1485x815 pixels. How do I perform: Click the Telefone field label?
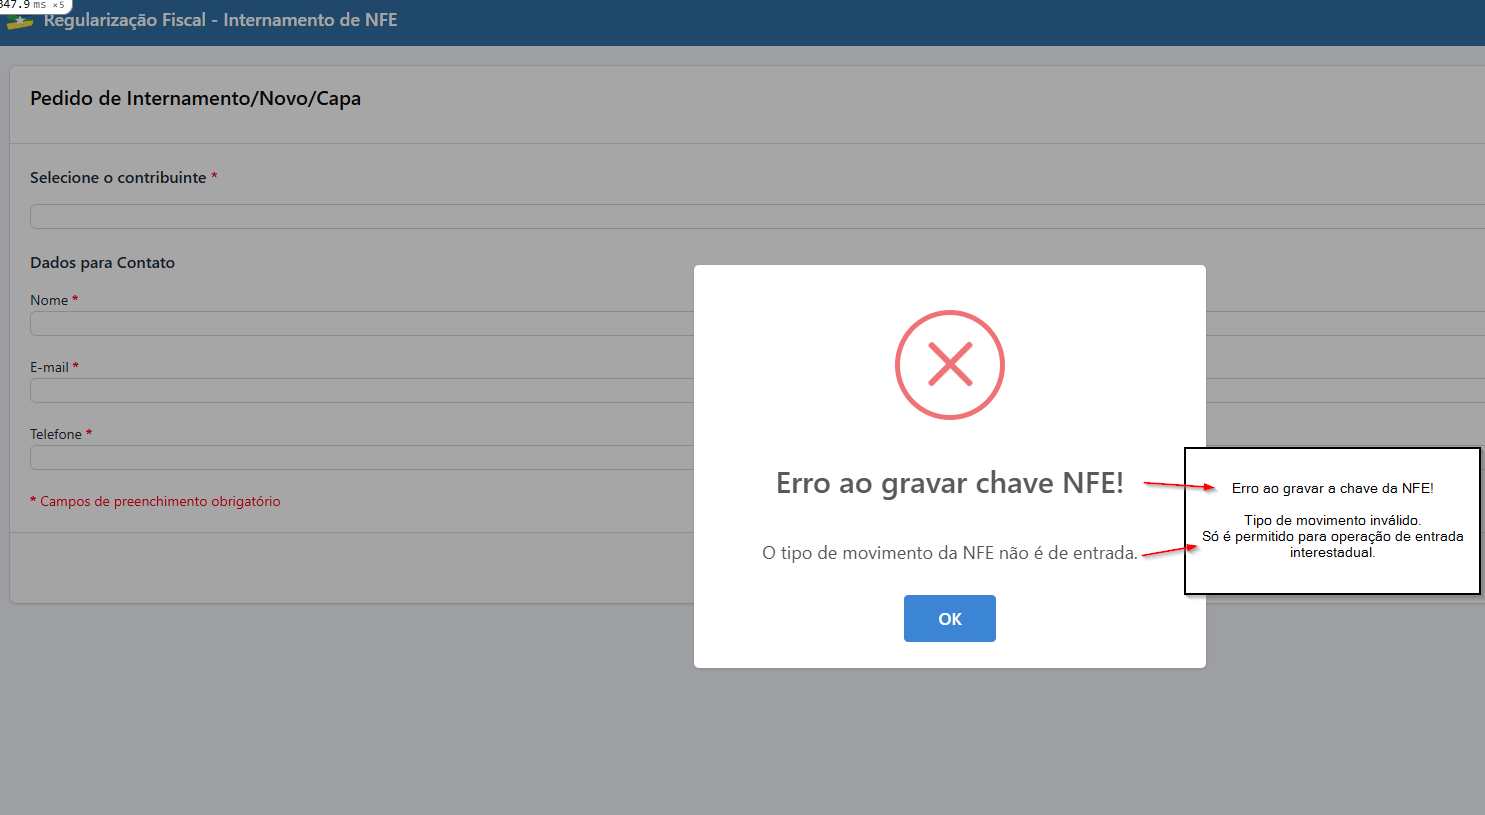(x=56, y=434)
